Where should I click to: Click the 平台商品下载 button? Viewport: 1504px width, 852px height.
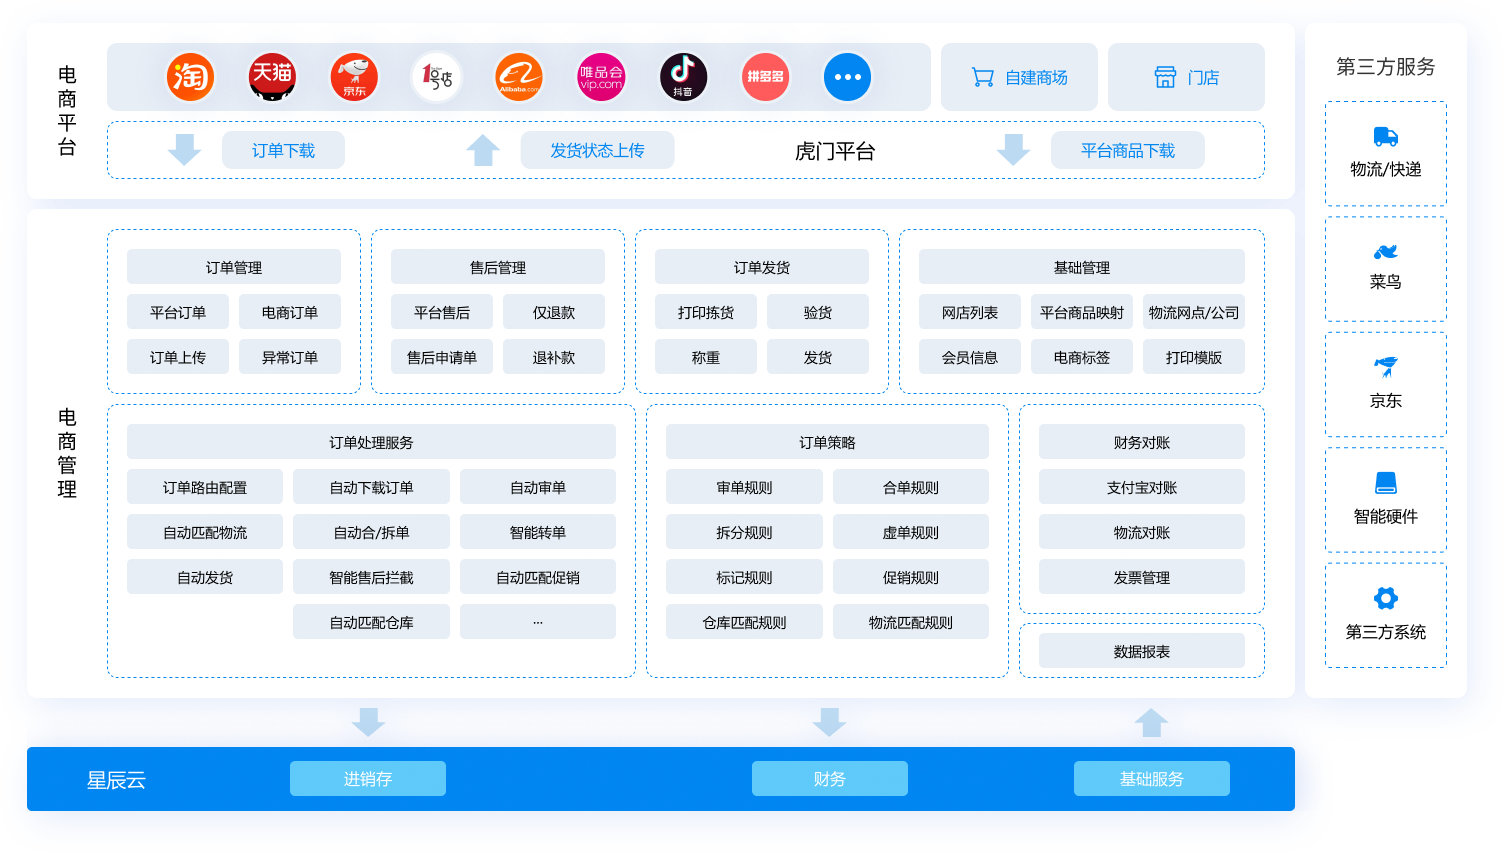point(1127,150)
